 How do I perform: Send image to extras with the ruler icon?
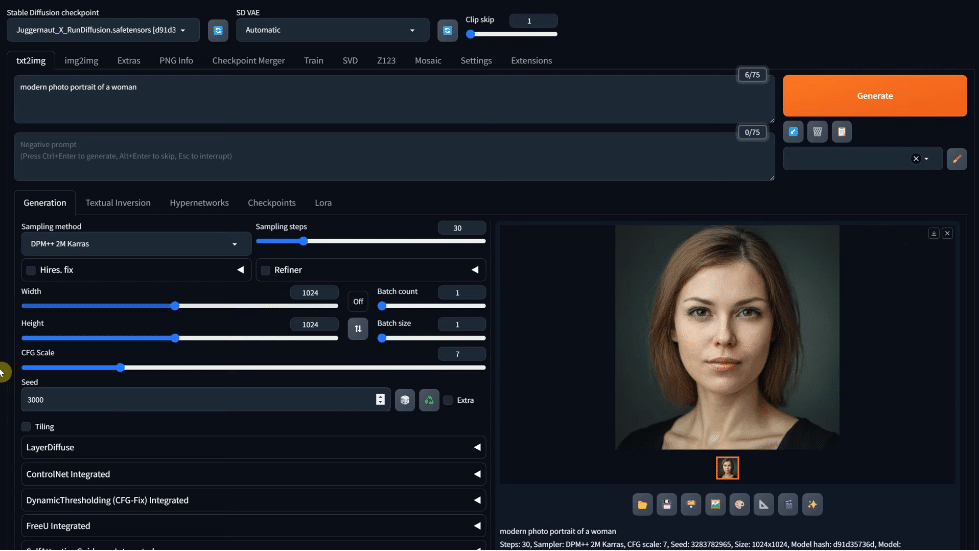[764, 504]
